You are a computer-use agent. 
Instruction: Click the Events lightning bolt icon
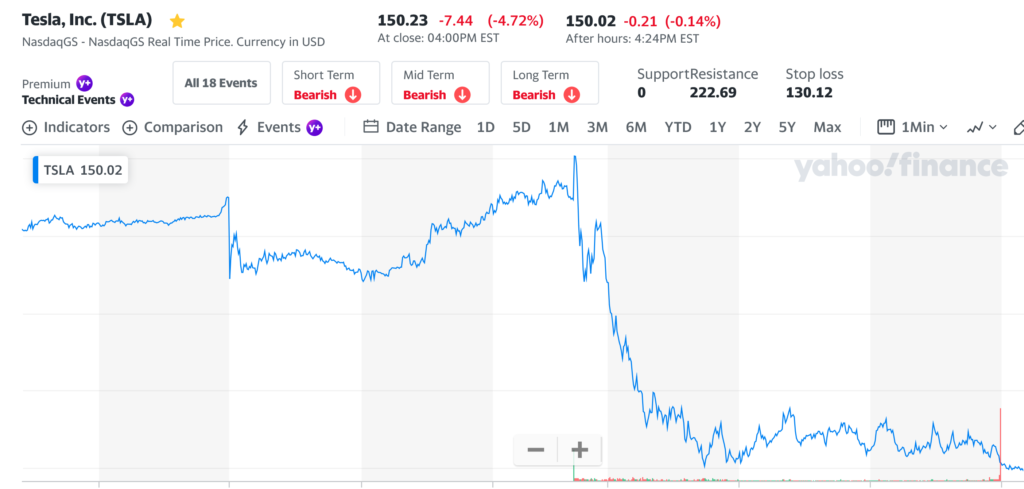243,127
